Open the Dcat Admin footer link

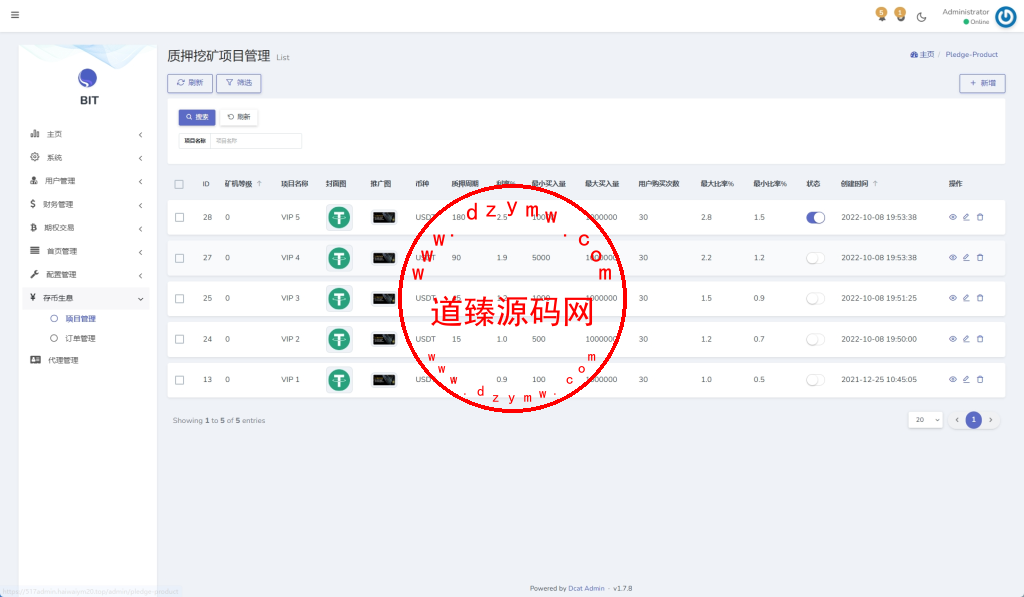pos(586,589)
